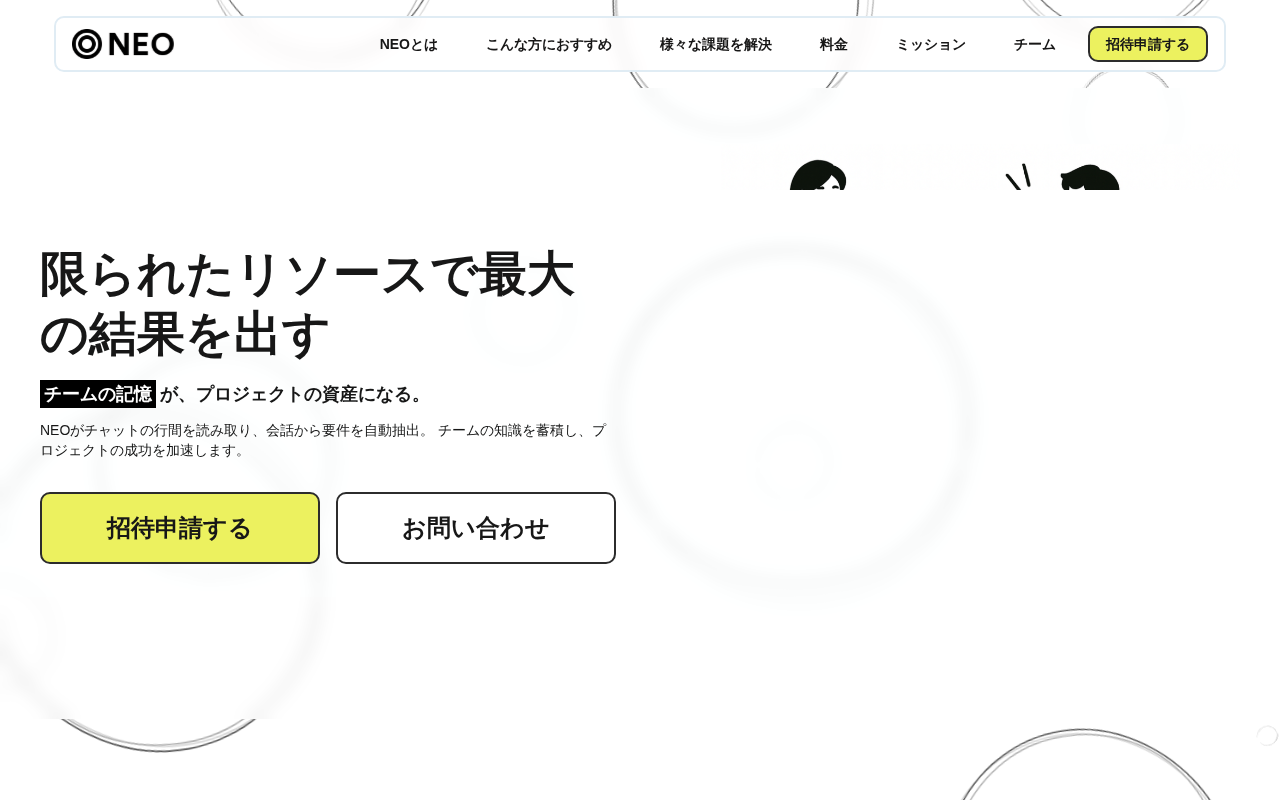Open the 料金 pricing link

(834, 44)
